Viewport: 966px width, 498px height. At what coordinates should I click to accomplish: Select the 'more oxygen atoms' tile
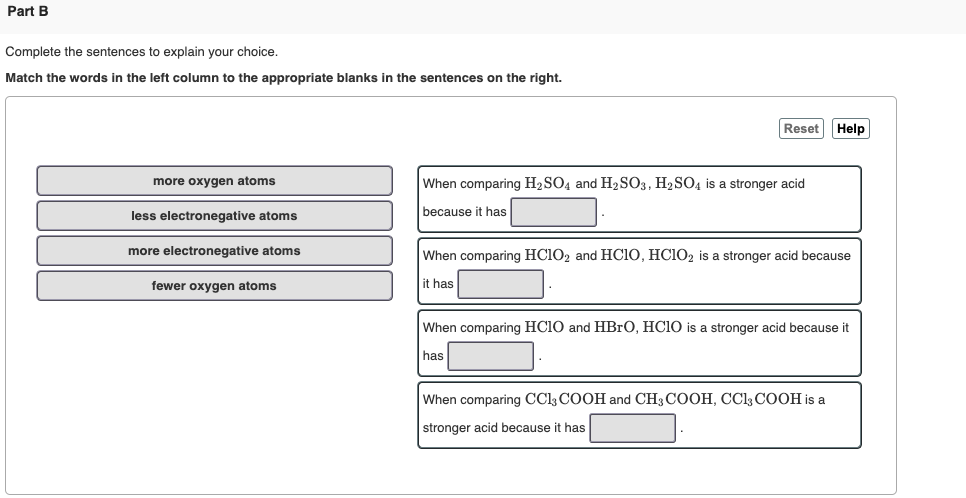(214, 181)
